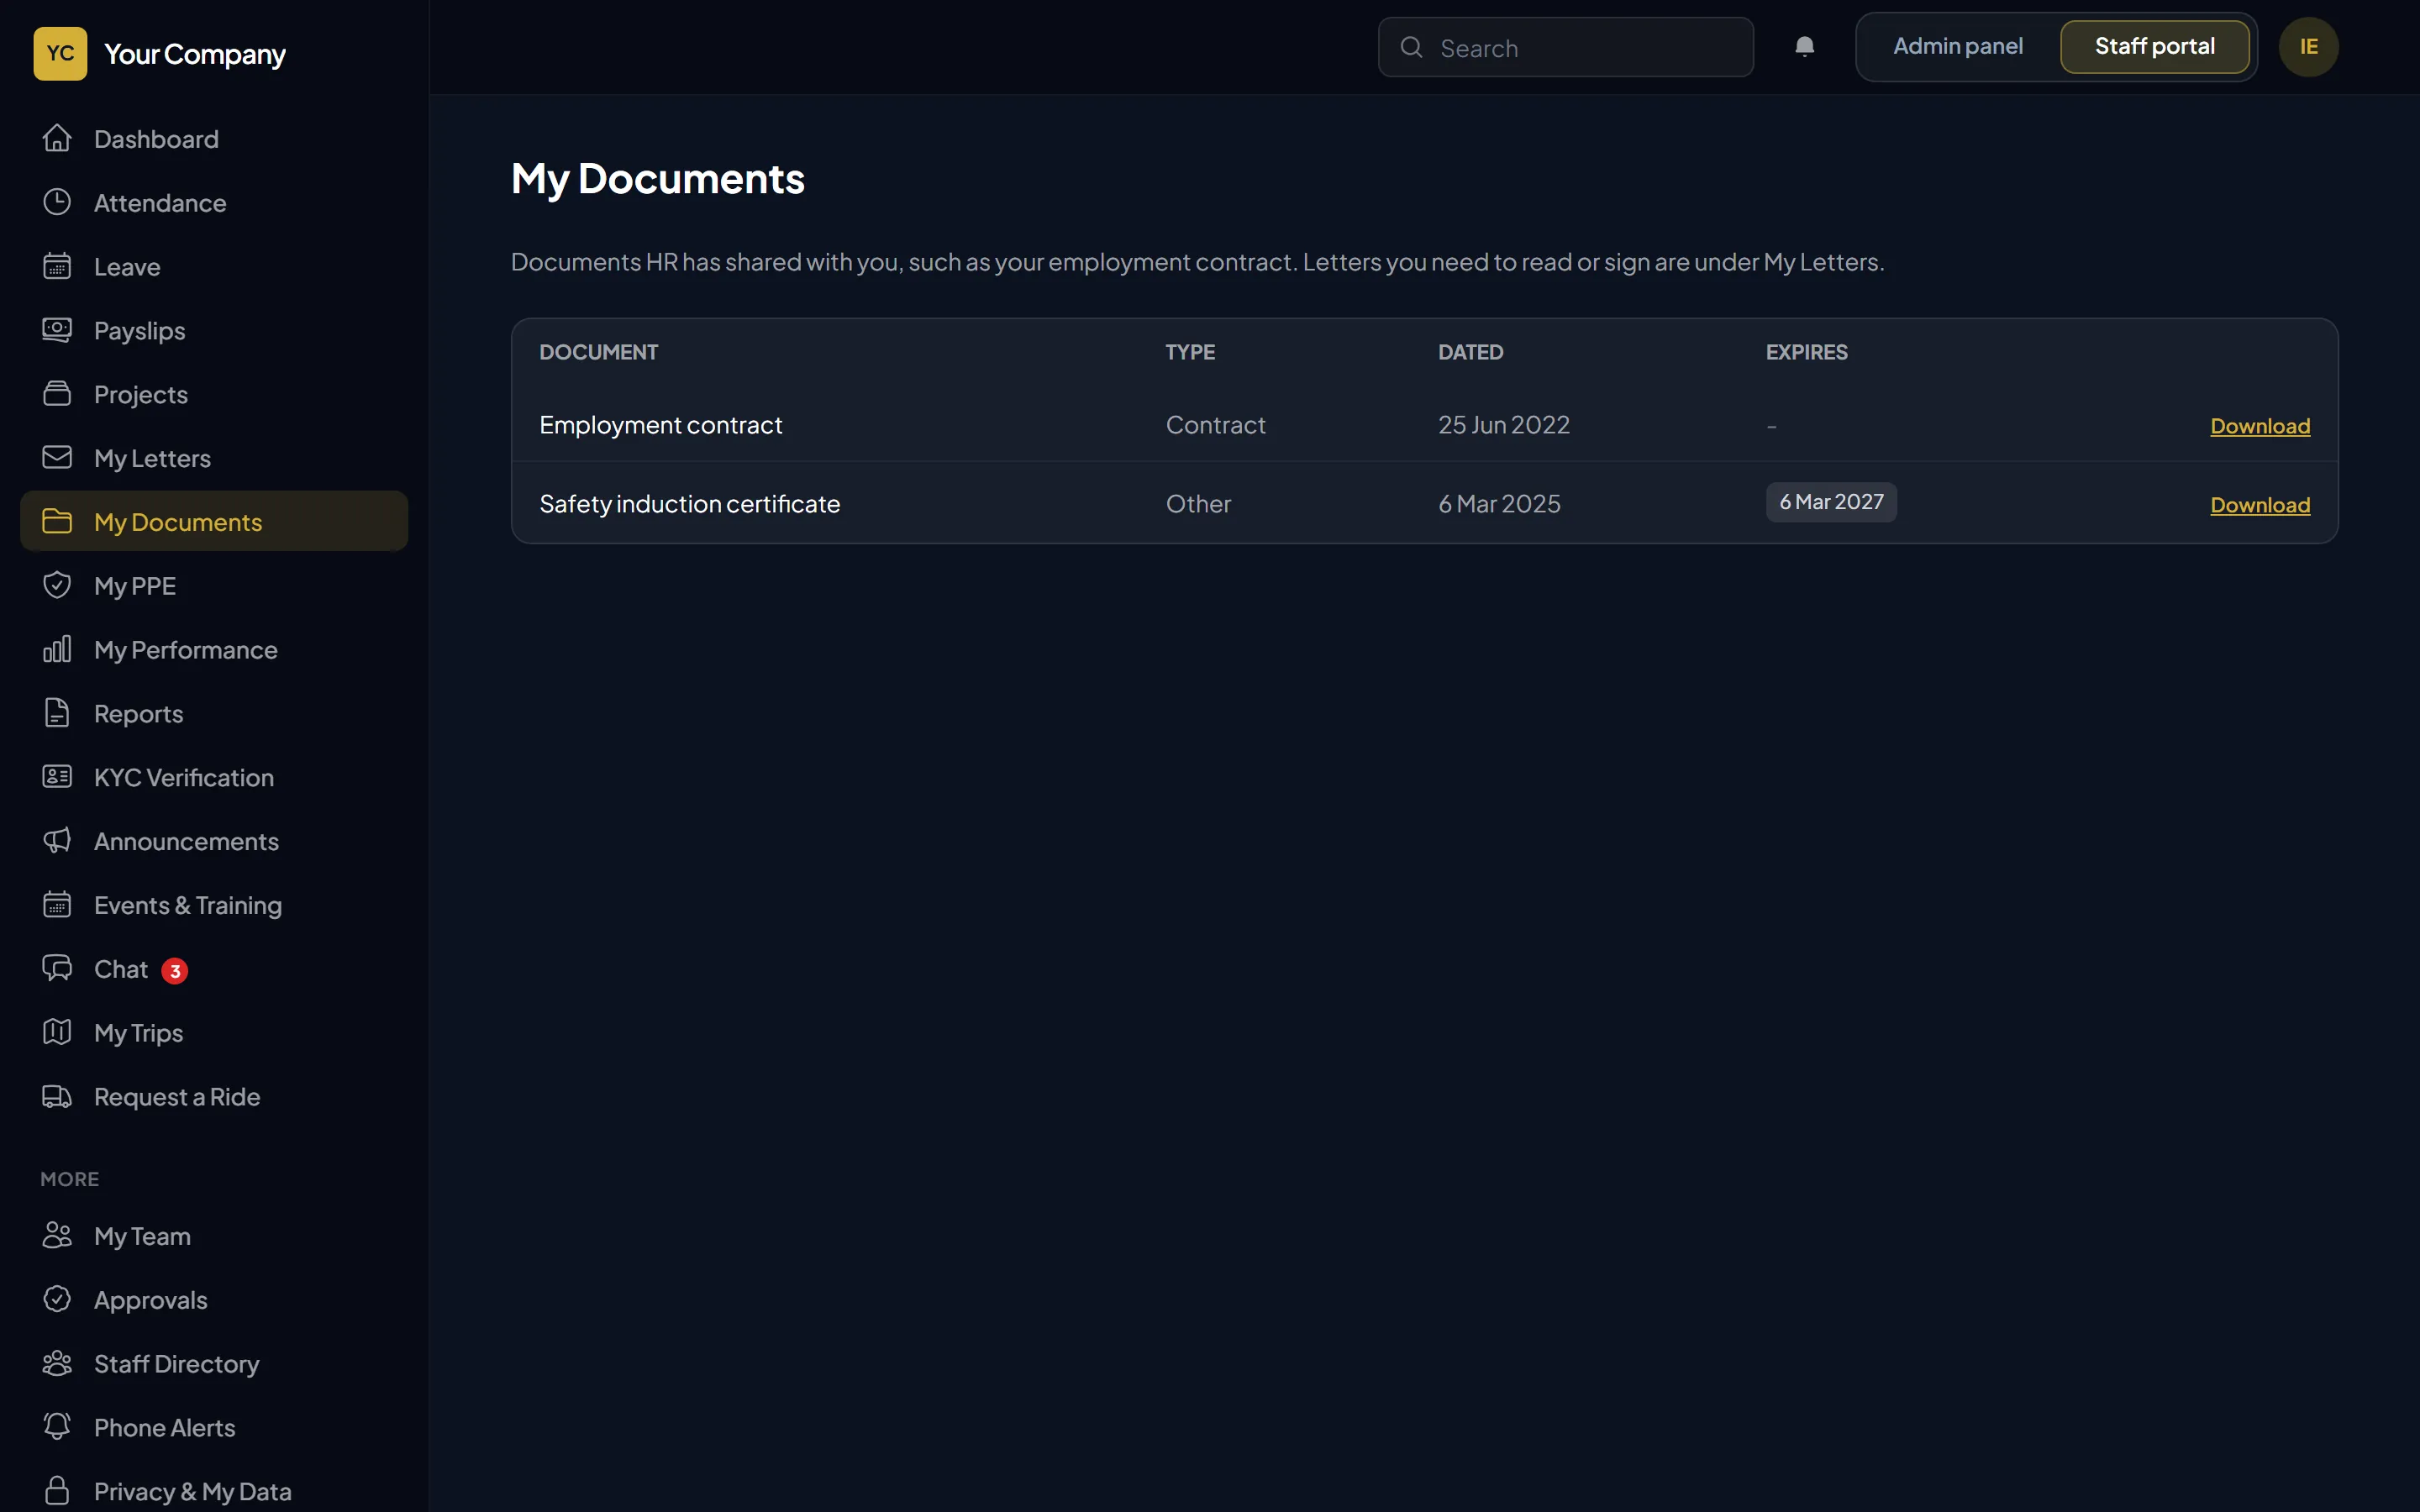The height and width of the screenshot is (1512, 2420).
Task: Click the My Performance bar chart icon
Action: (x=57, y=649)
